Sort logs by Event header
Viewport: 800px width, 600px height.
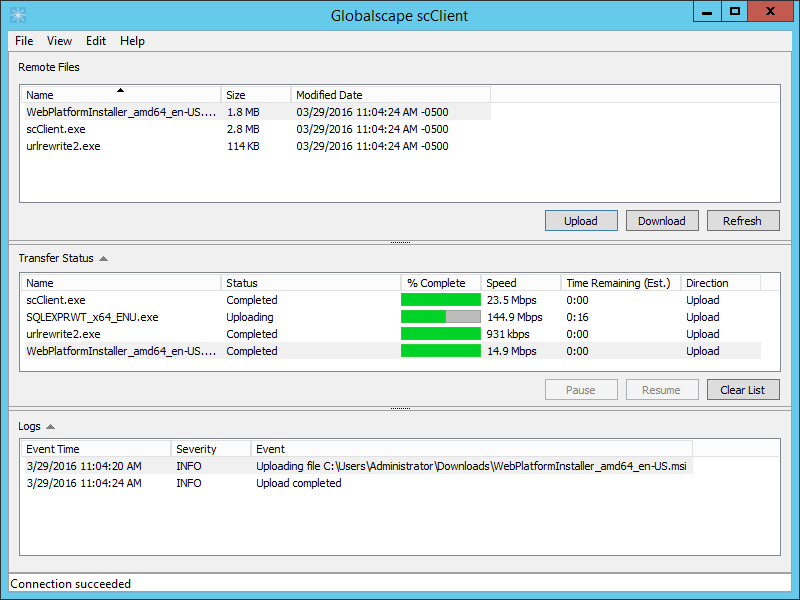(x=471, y=449)
